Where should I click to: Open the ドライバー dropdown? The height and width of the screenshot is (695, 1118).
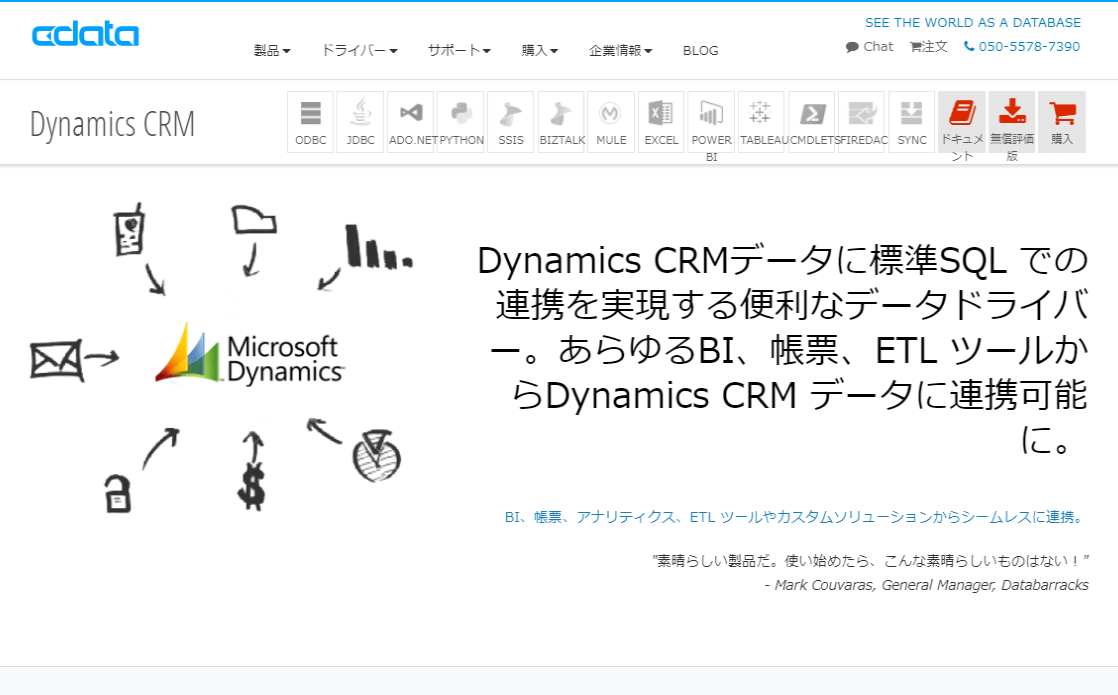(358, 50)
